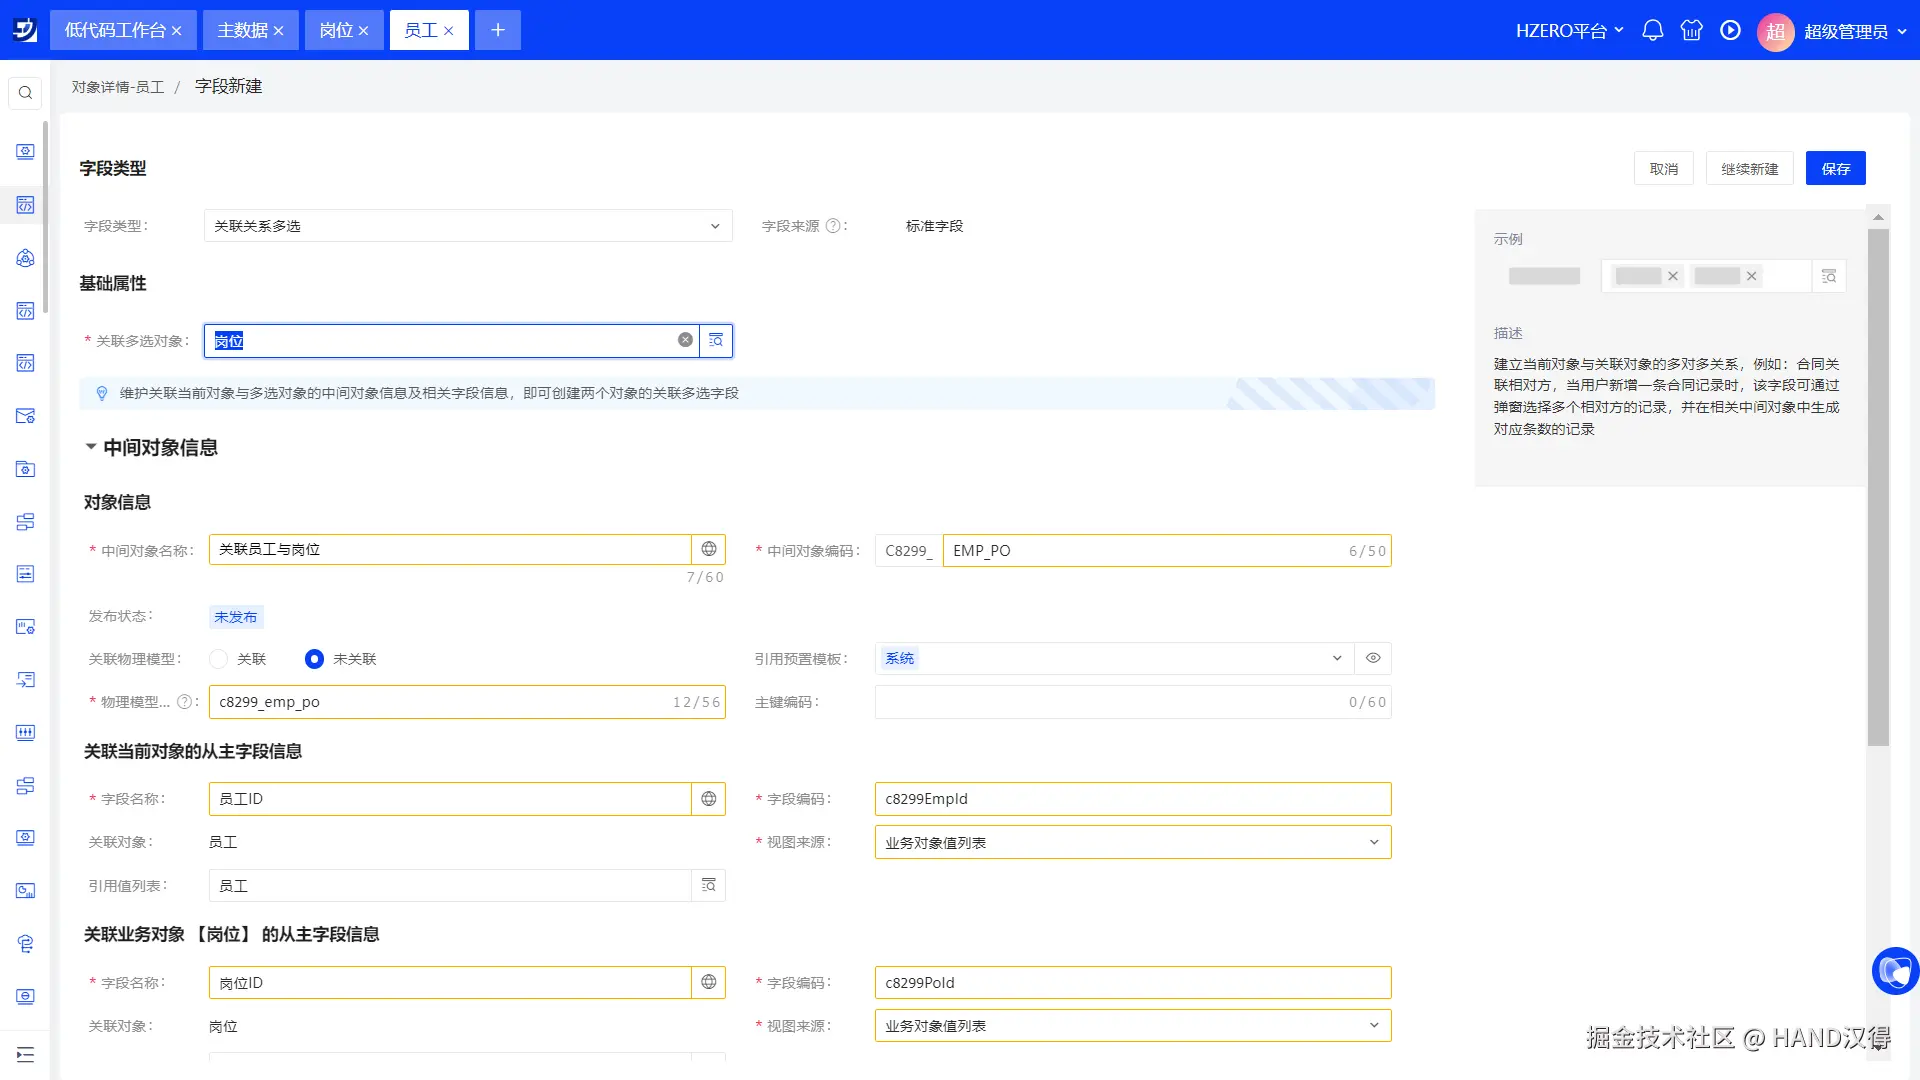Image resolution: width=1920 pixels, height=1080 pixels.
Task: Select the 关联 radio option
Action: click(x=219, y=659)
